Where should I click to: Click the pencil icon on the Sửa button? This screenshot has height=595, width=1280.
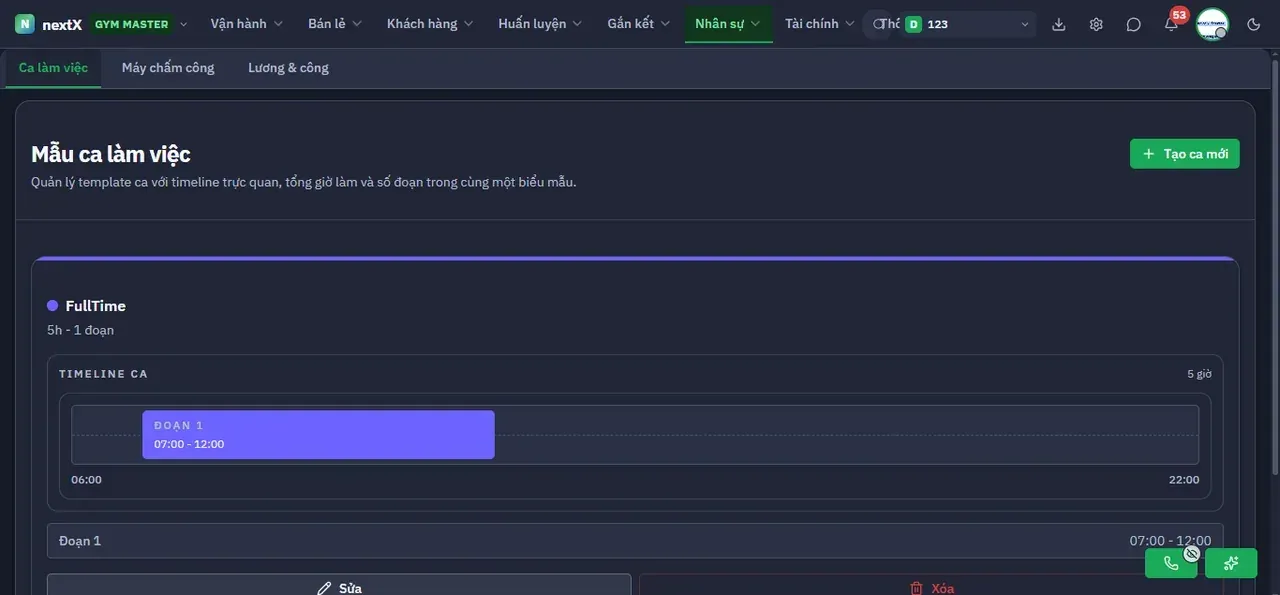[x=324, y=588]
